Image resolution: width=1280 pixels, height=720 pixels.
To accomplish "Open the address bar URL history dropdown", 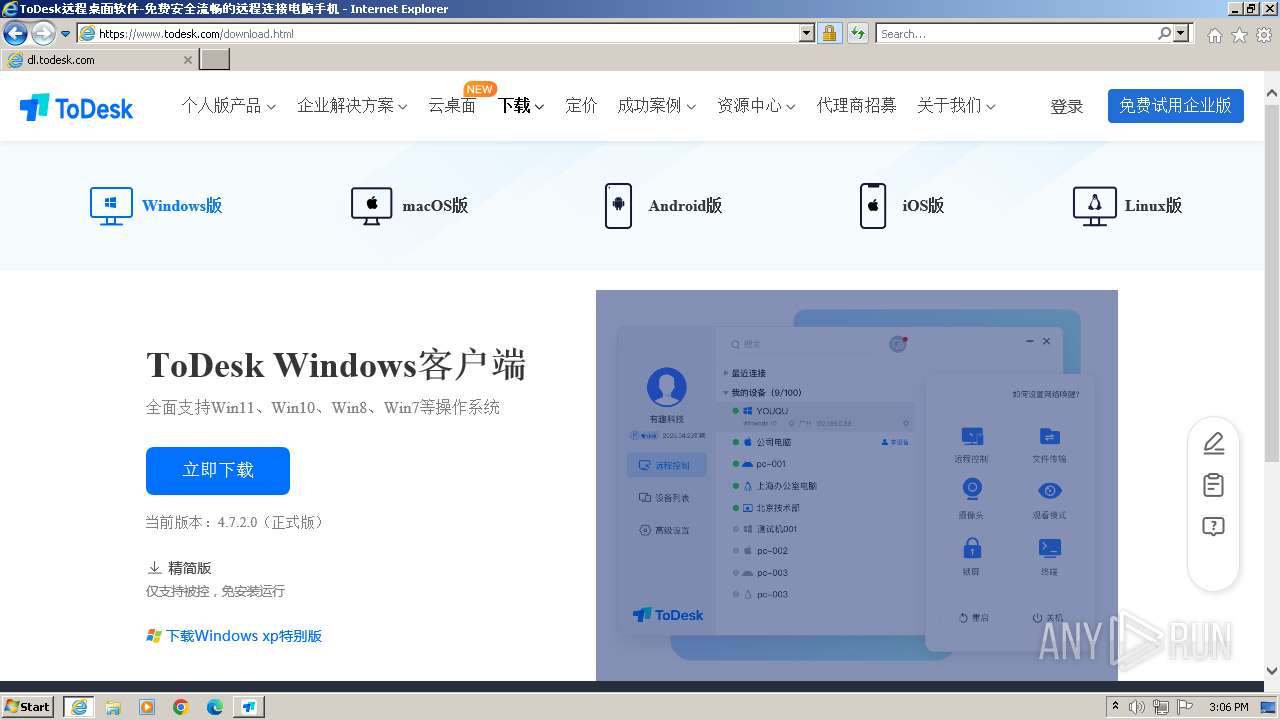I will 807,34.
